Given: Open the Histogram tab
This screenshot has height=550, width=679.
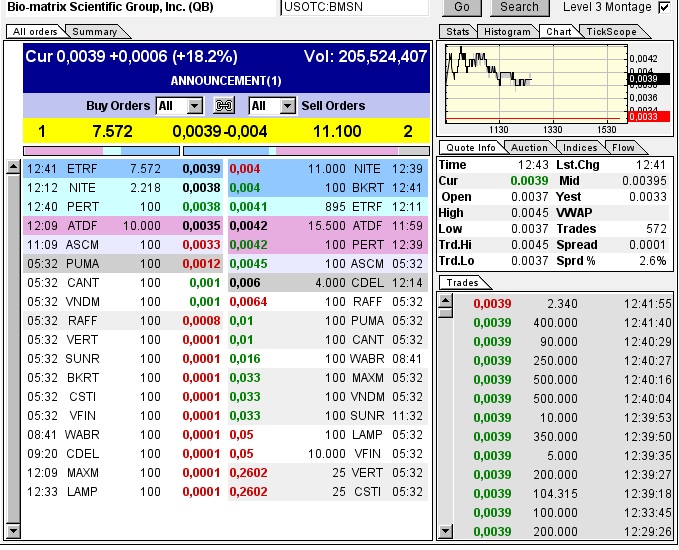Looking at the screenshot, I should 507,32.
